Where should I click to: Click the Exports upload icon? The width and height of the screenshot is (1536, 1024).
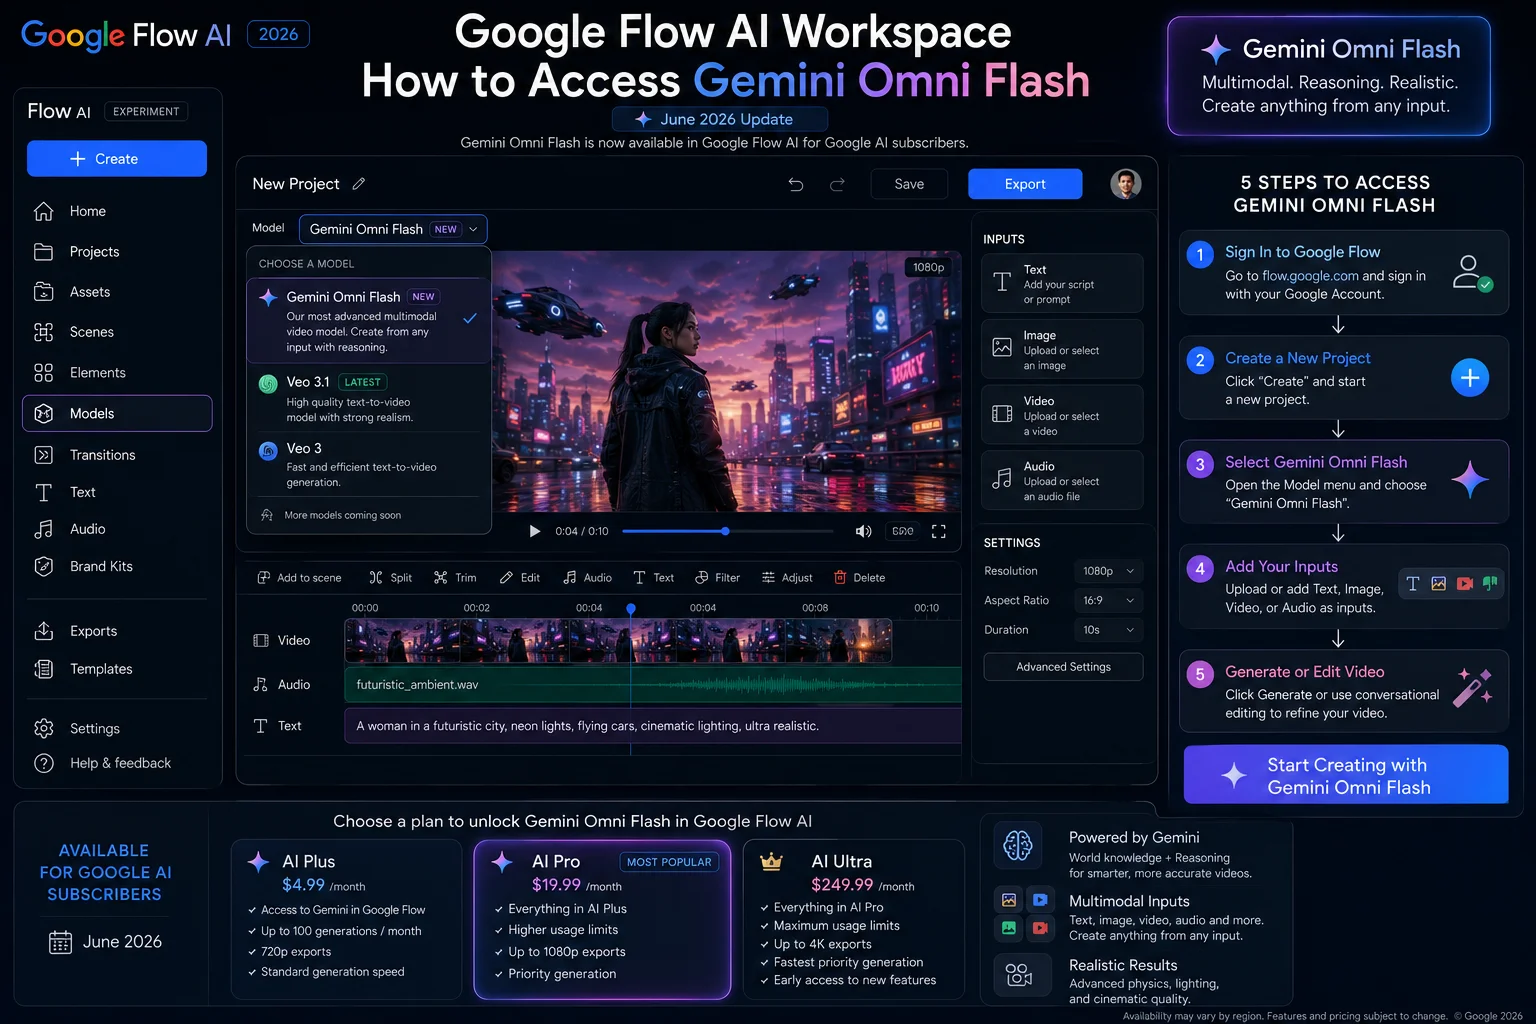pyautogui.click(x=44, y=631)
